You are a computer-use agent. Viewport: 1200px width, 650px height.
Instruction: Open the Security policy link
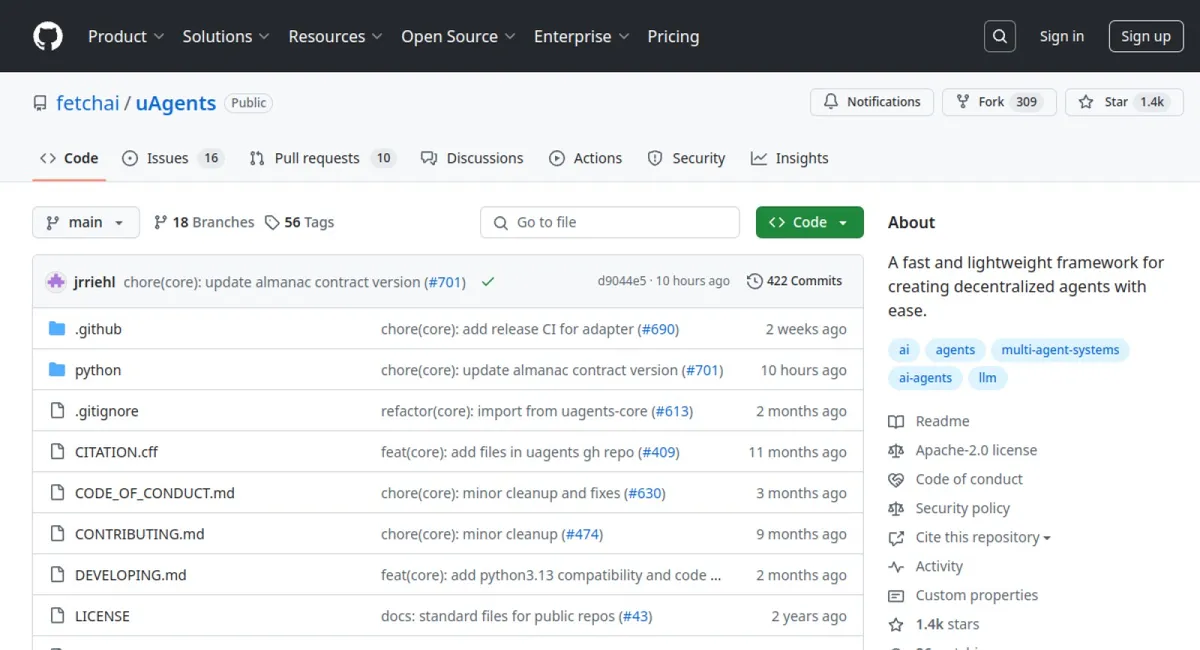click(963, 508)
